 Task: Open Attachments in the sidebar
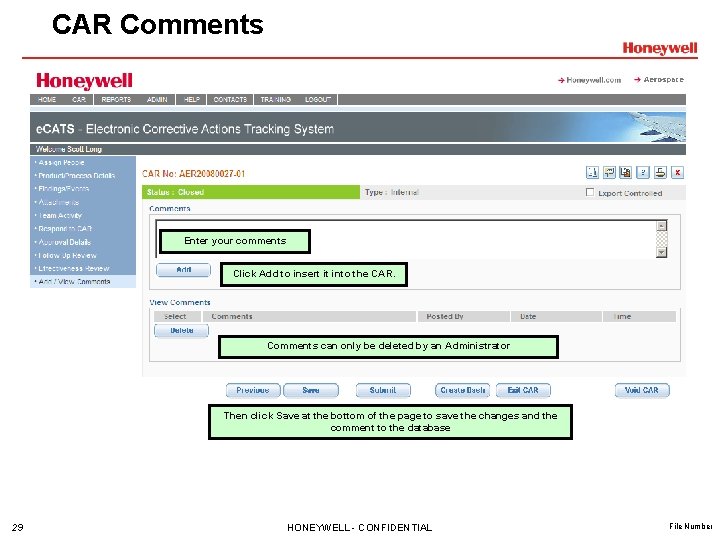(x=57, y=202)
